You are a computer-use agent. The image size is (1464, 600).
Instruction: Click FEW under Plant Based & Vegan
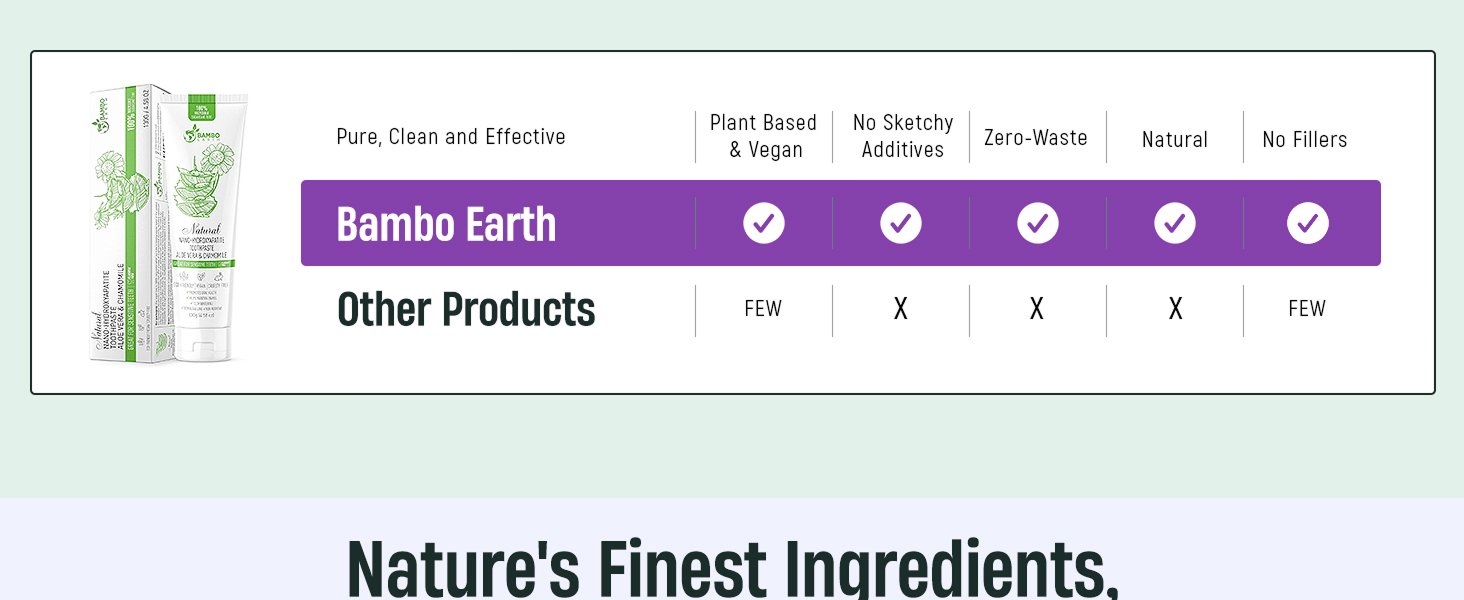[x=763, y=309]
